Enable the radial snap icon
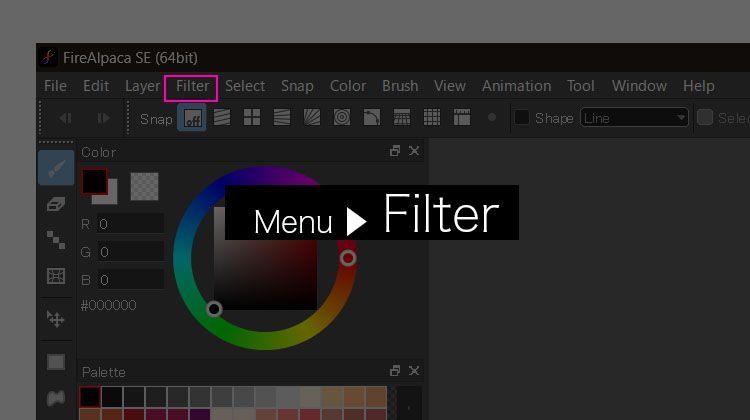The height and width of the screenshot is (420, 750). [311, 118]
